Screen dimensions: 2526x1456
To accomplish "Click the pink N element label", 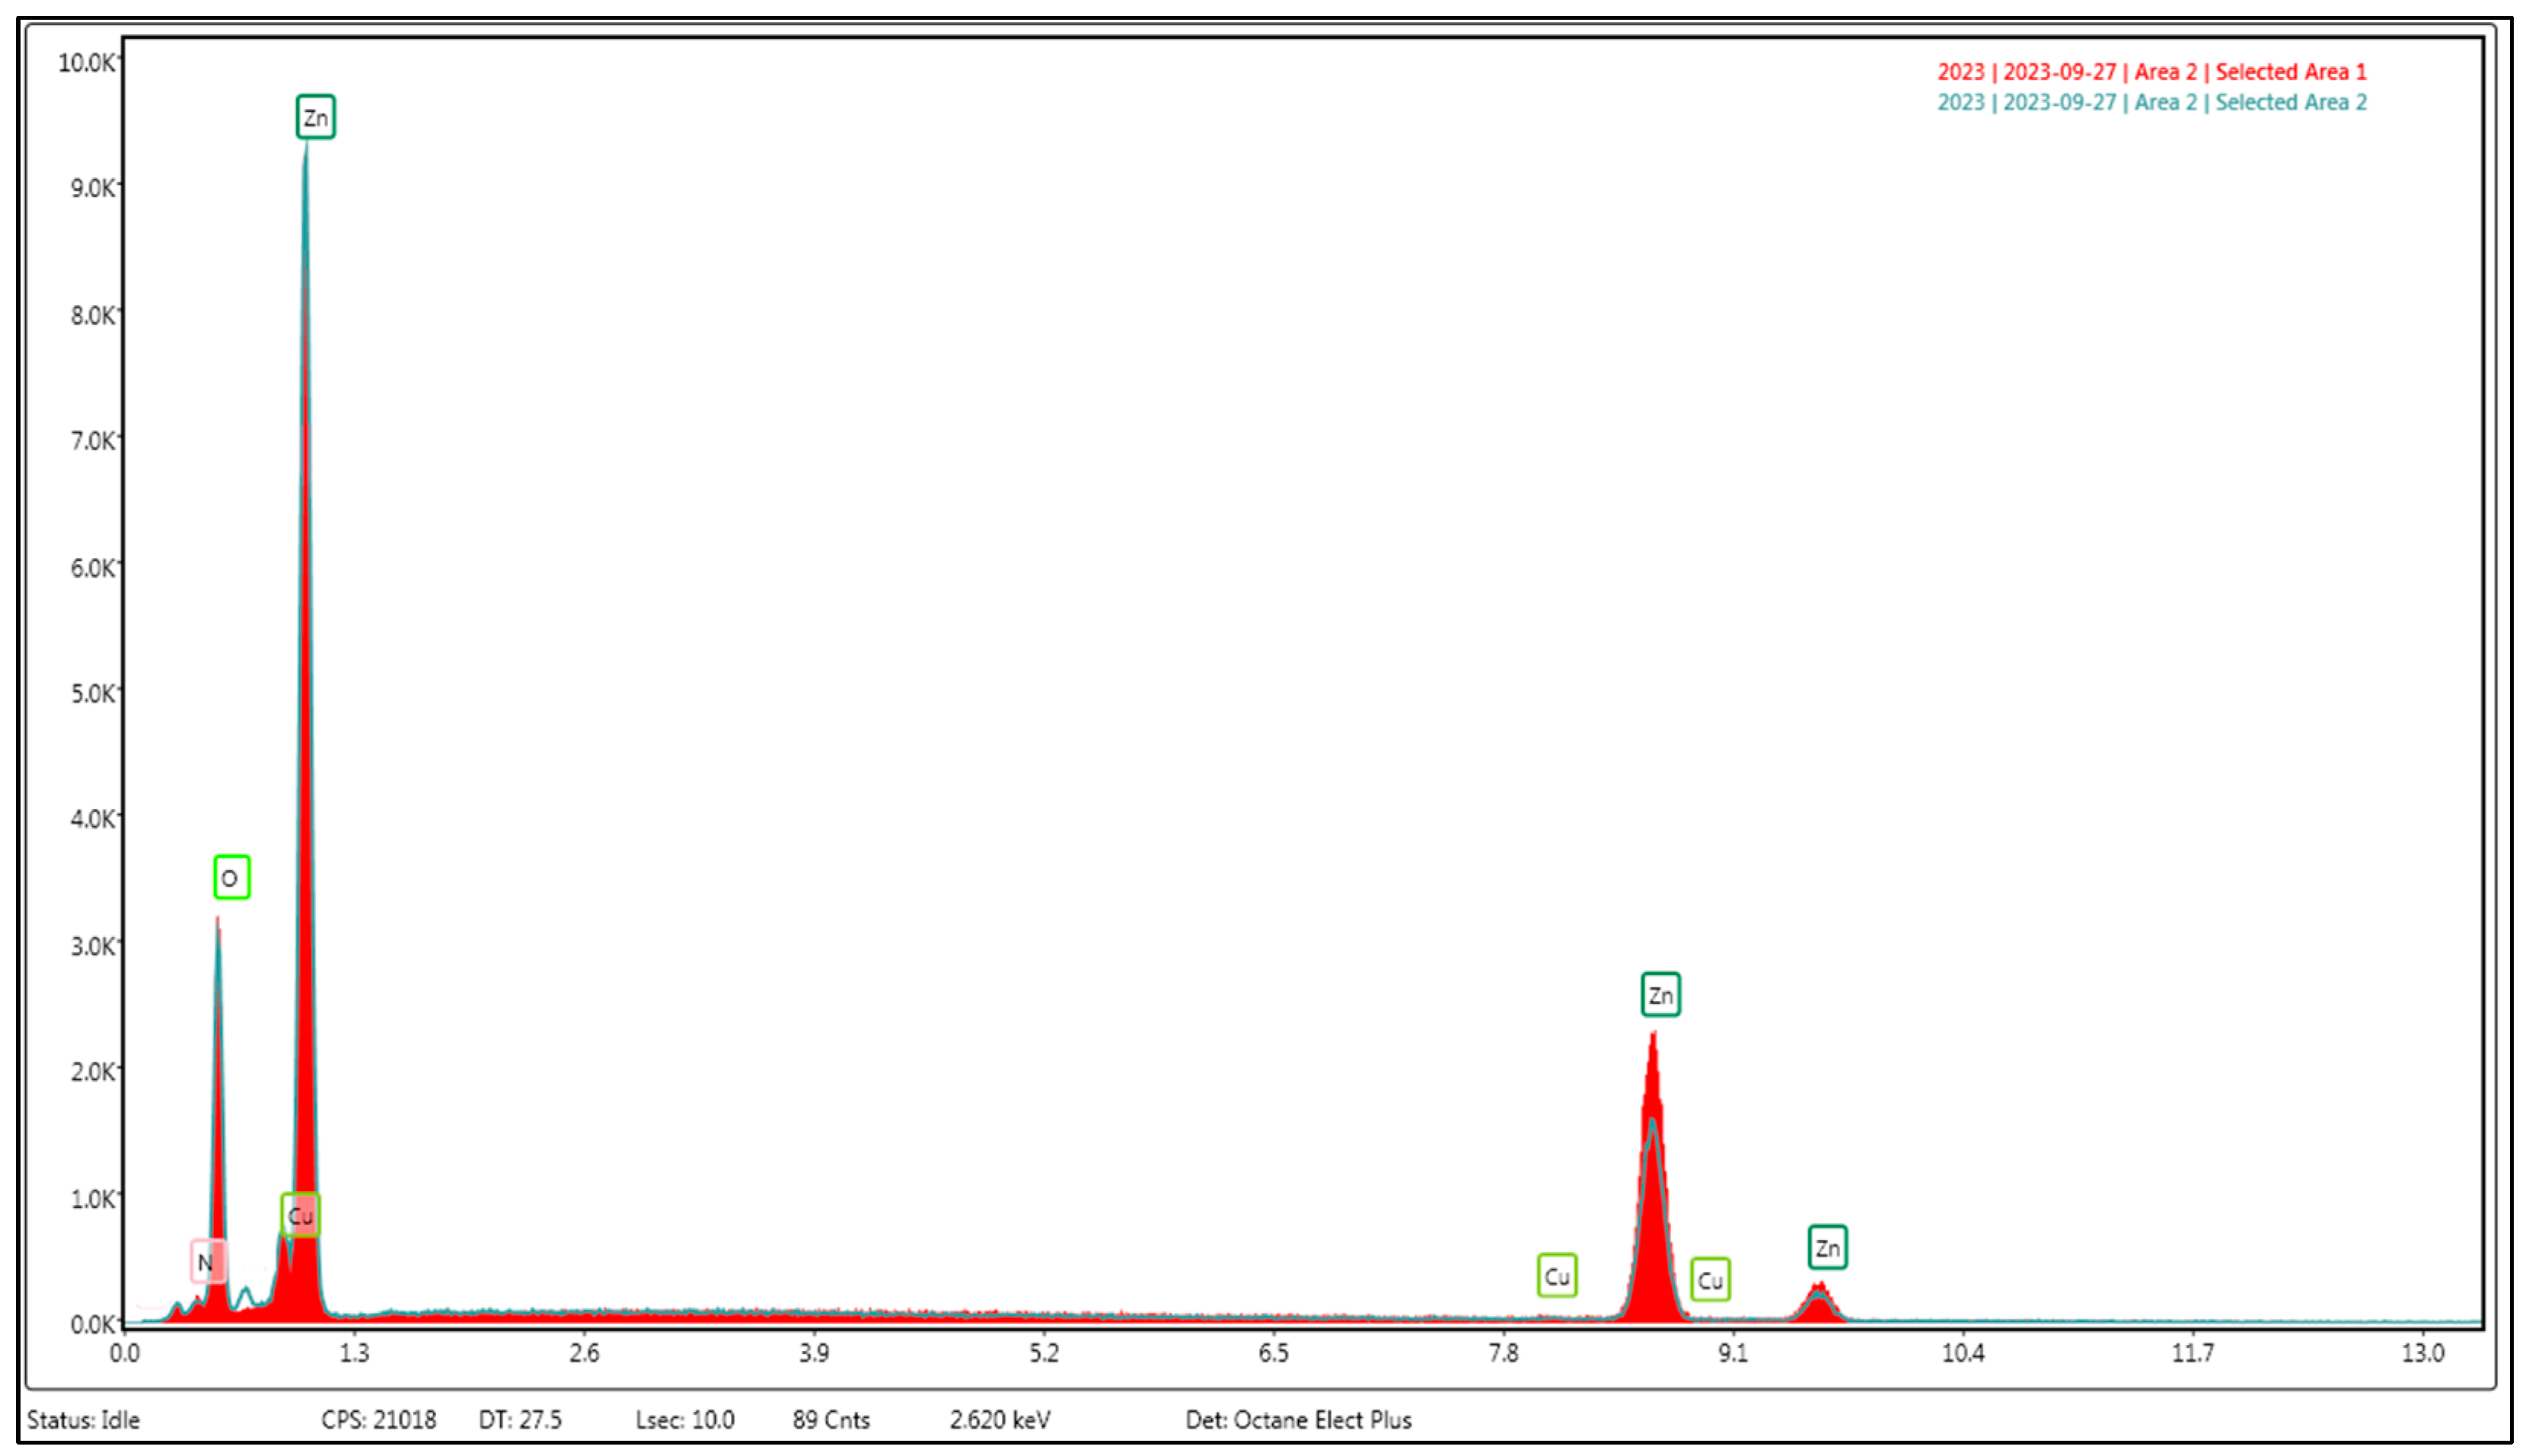I will click(x=207, y=1262).
